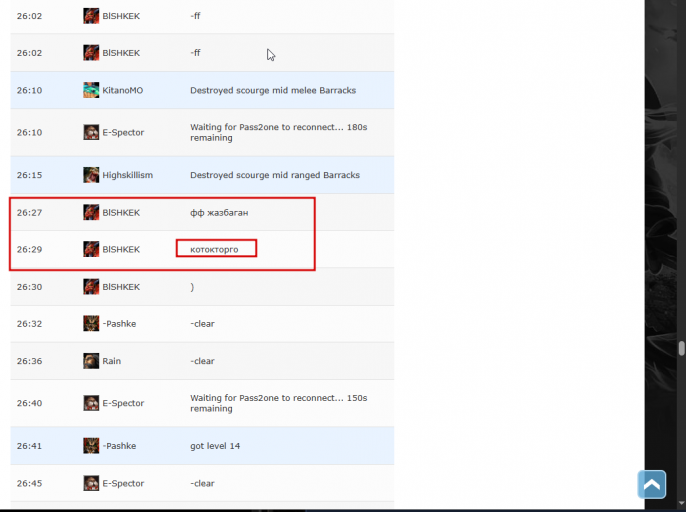
Task: Click KitanoMO's hero avatar at 26:10
Action: 91,90
